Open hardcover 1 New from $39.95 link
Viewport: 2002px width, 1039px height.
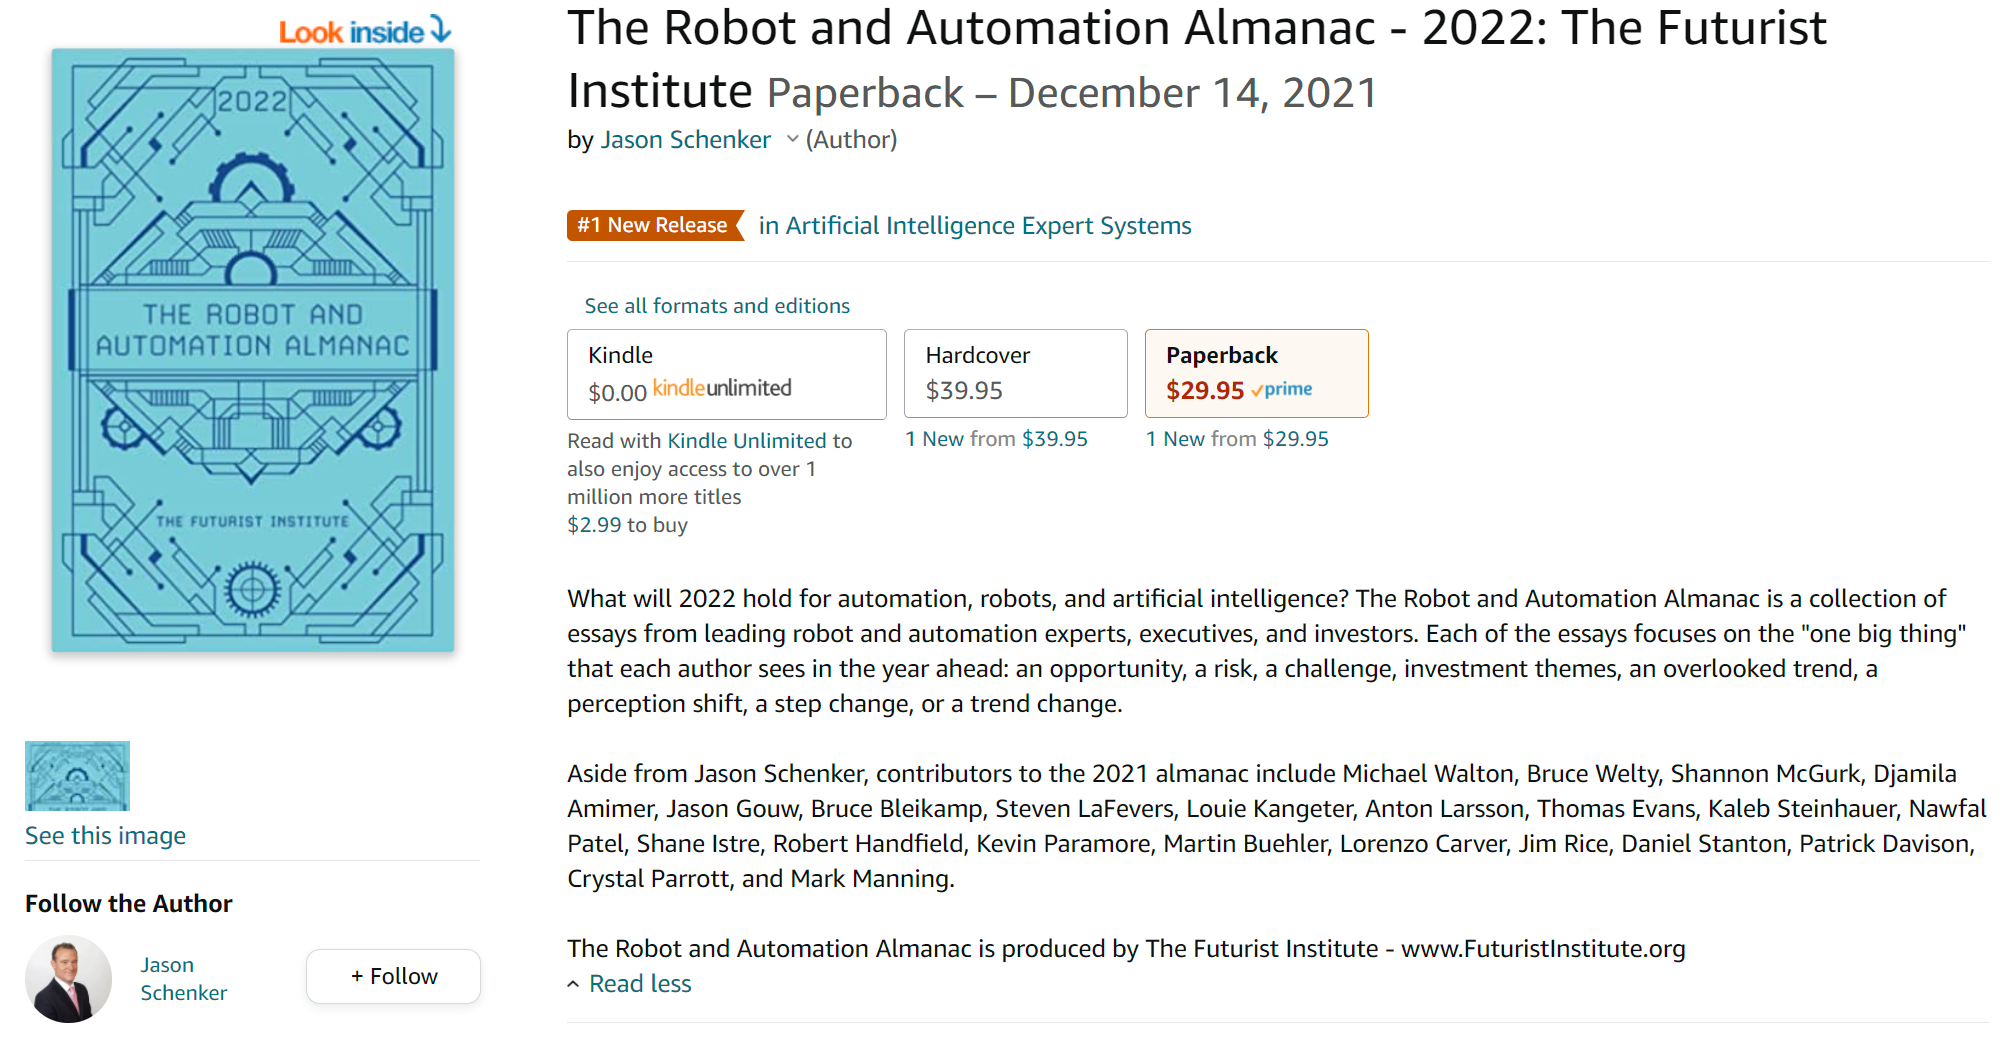tap(996, 439)
